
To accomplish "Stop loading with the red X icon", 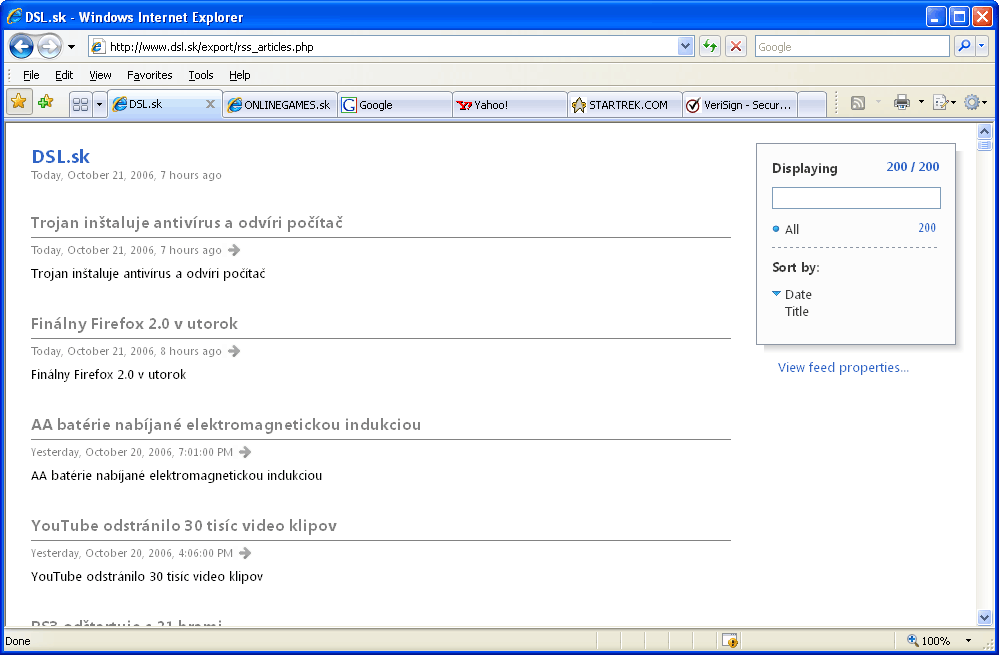I will pos(736,47).
